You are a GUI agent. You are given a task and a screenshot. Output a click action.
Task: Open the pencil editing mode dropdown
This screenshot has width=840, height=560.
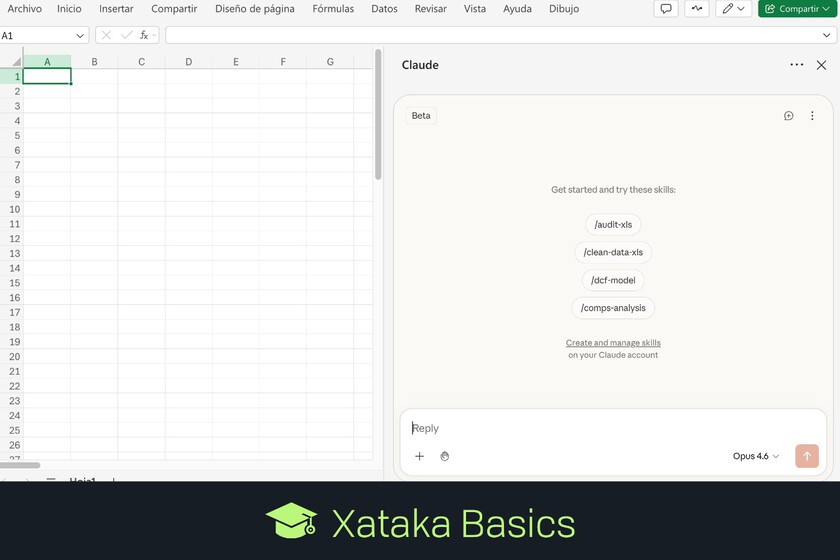click(733, 9)
